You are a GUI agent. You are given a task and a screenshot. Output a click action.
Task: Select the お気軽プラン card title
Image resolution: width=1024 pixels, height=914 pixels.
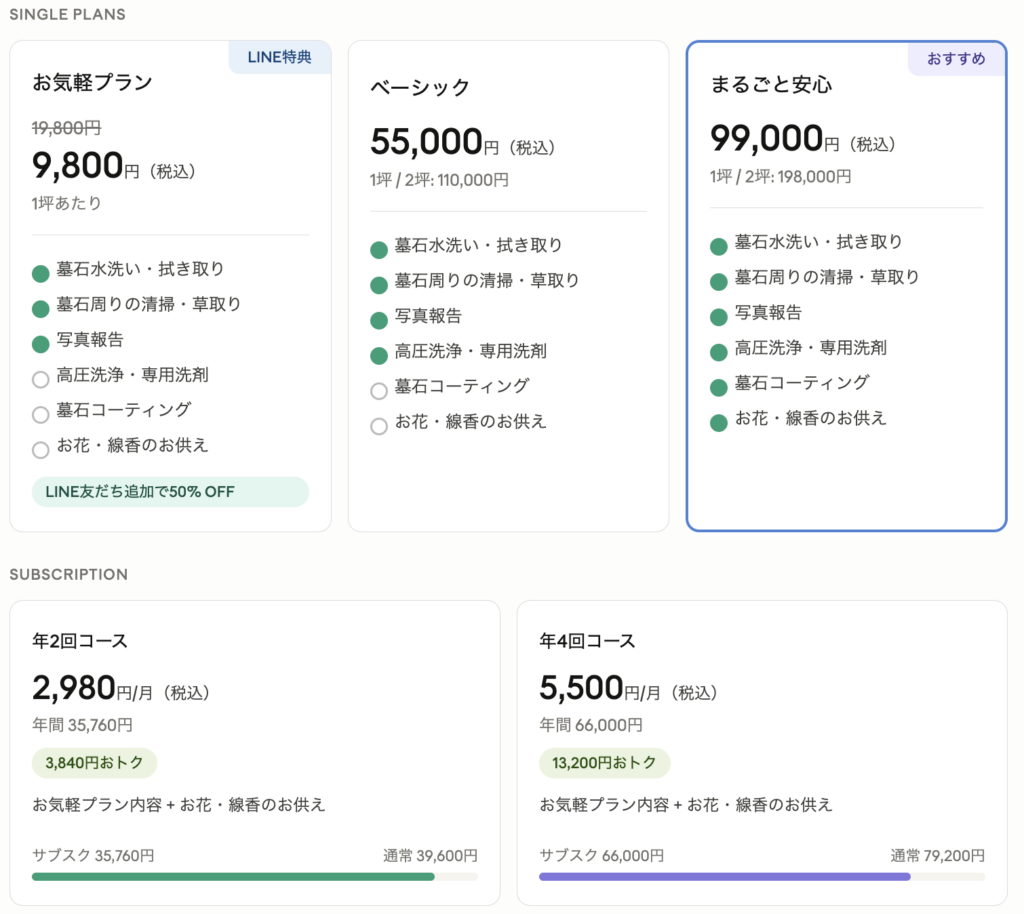click(x=92, y=83)
